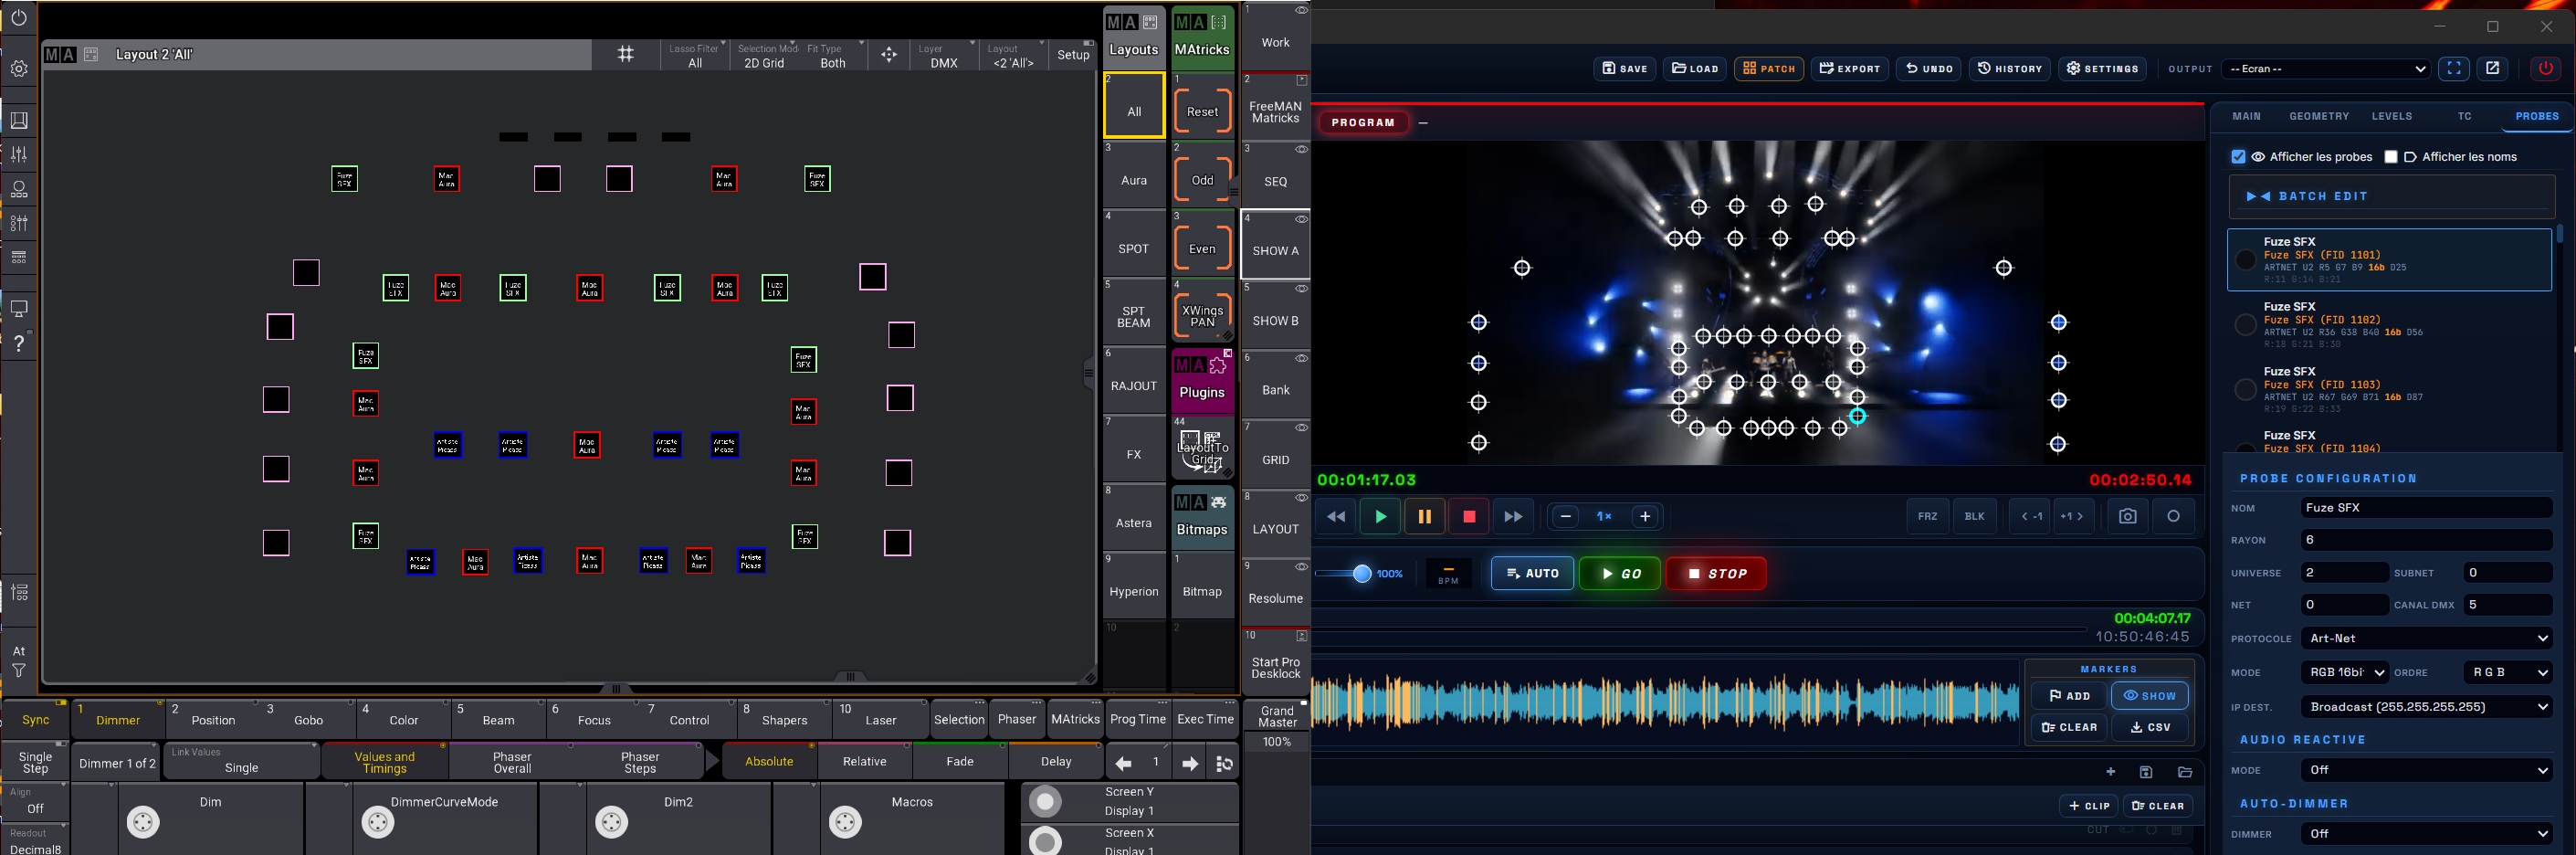
Task: Toggle the Sync button
Action: (x=36, y=720)
